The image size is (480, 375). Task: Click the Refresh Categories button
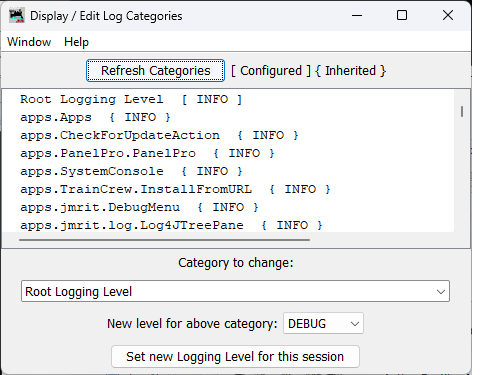[155, 71]
